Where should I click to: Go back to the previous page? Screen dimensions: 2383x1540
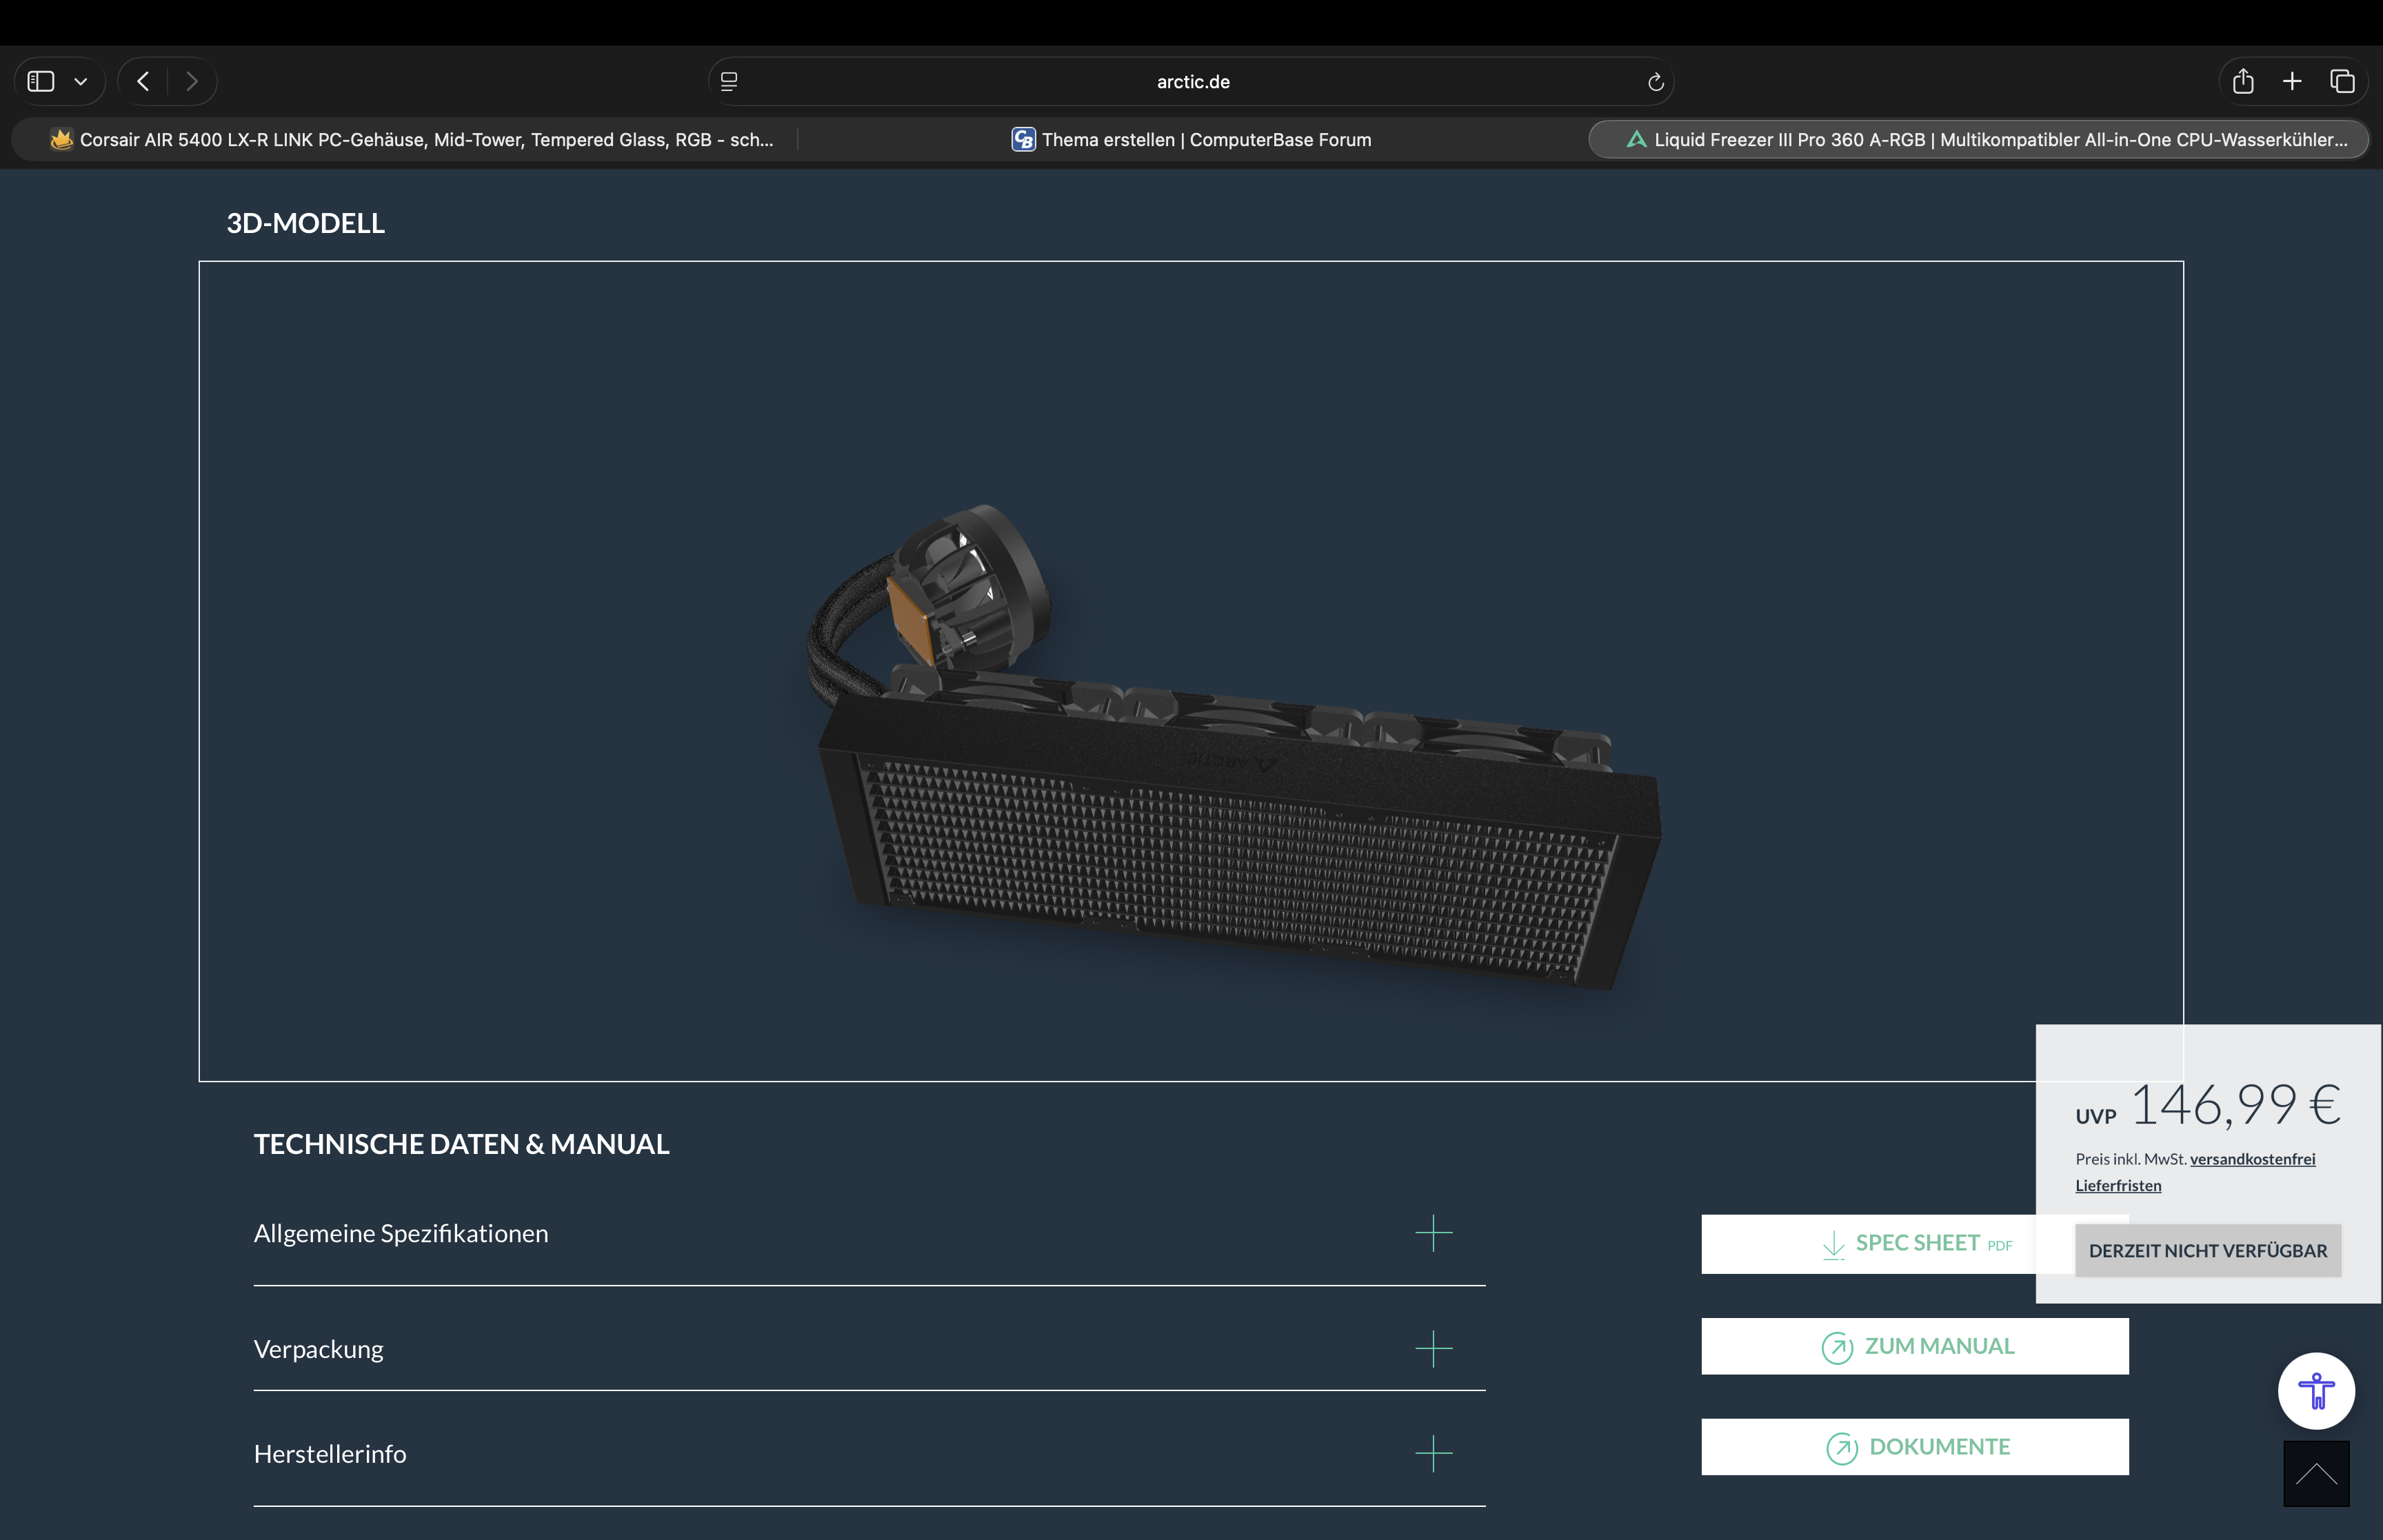pos(143,81)
